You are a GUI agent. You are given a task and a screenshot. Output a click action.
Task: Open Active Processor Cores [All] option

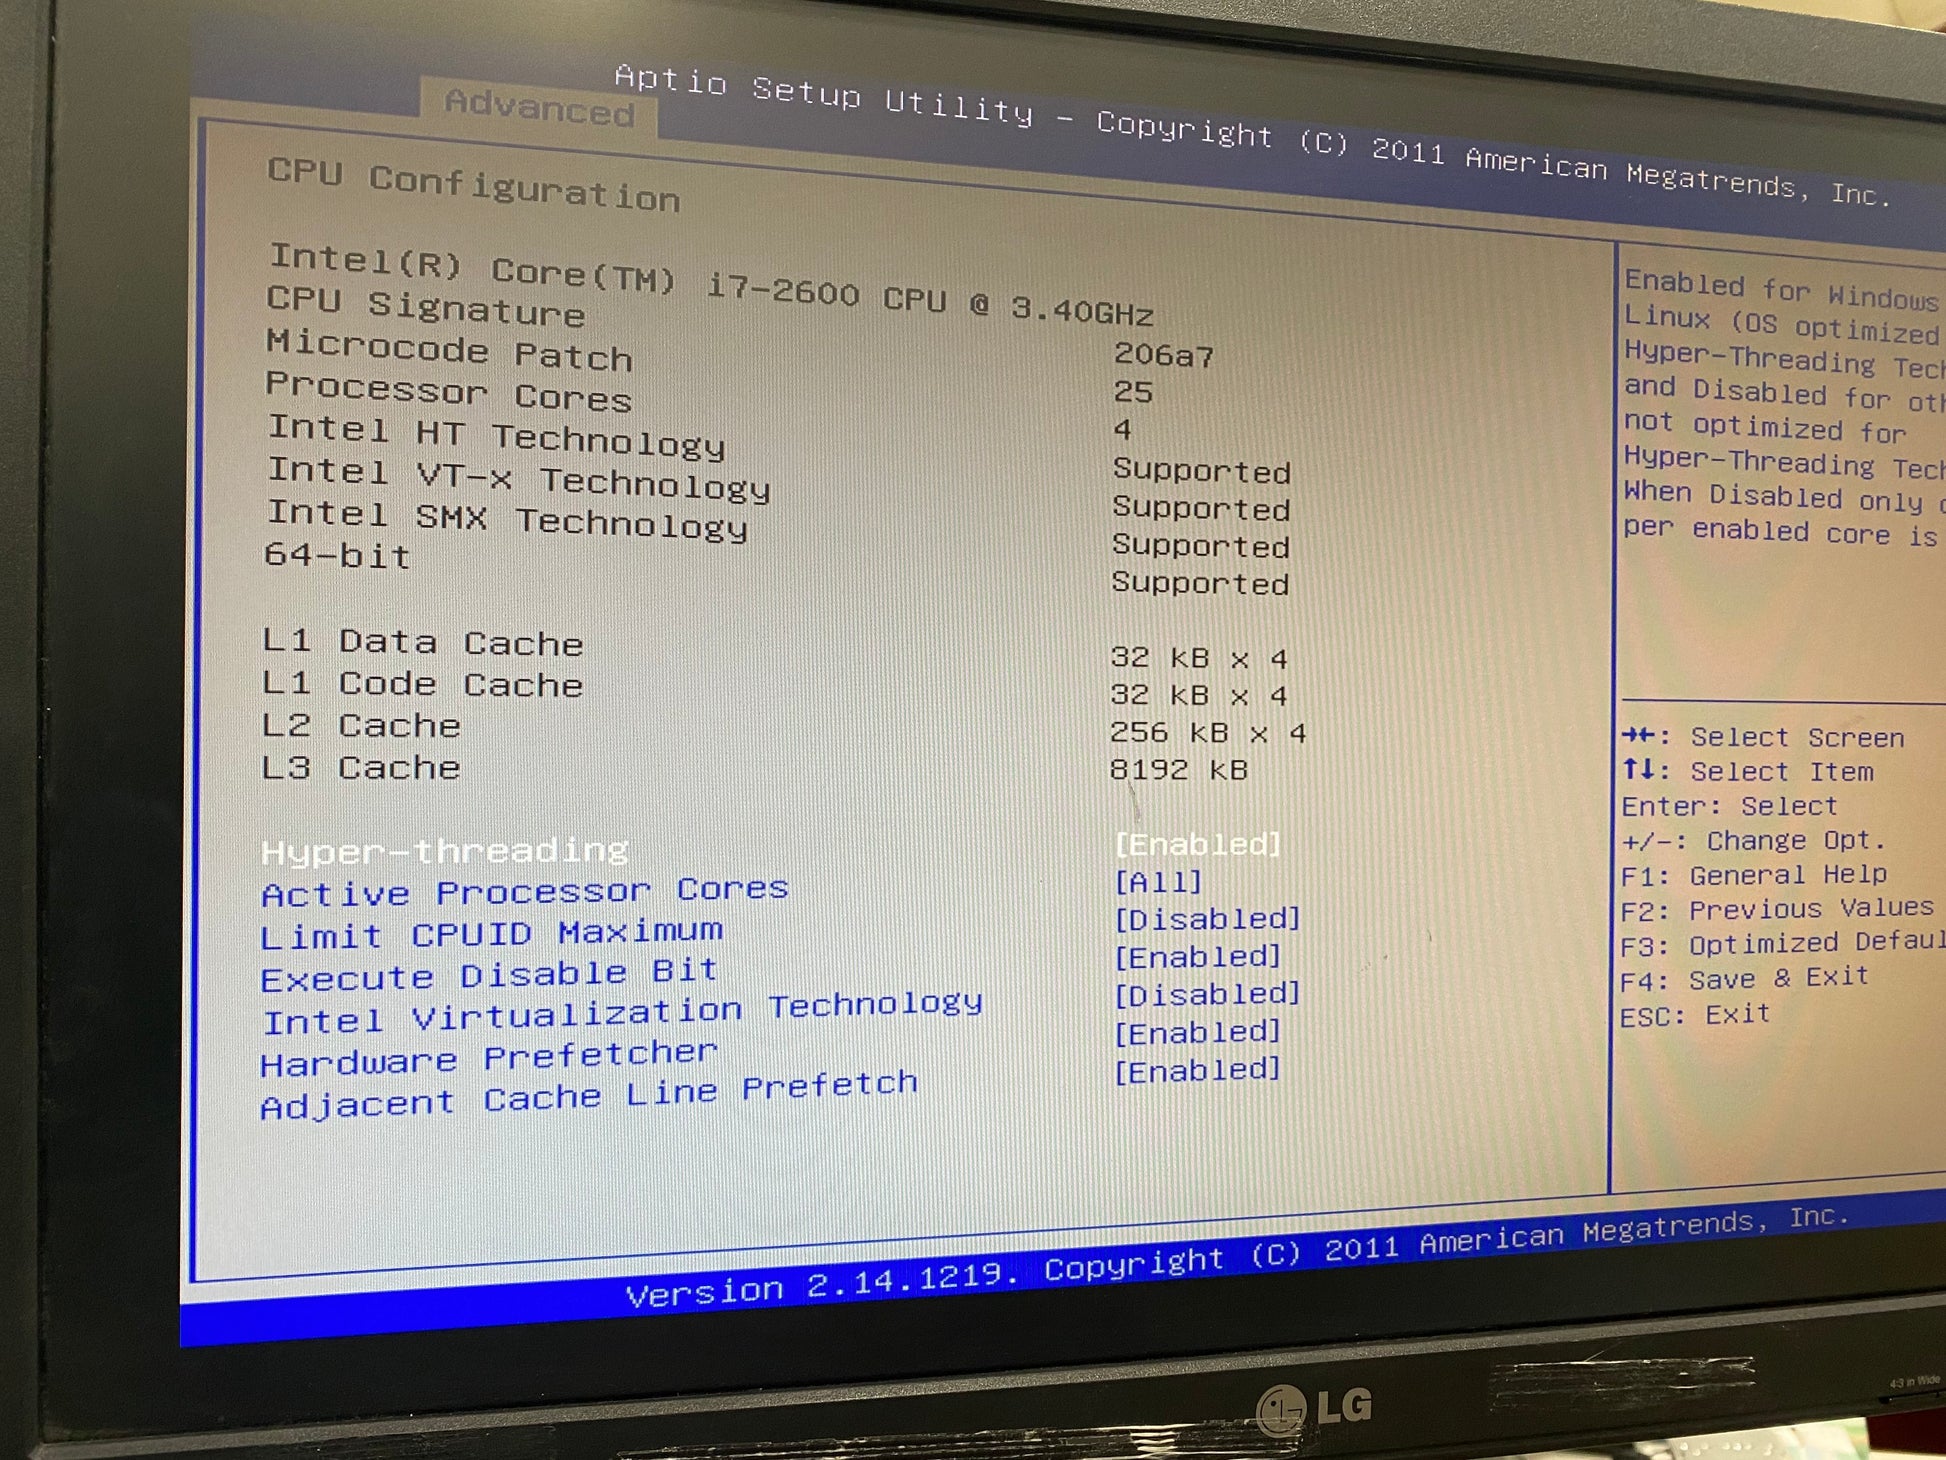(1158, 882)
